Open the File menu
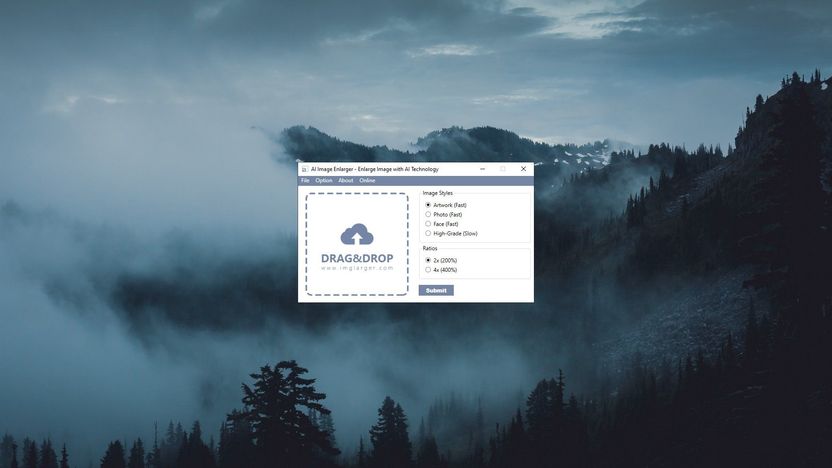This screenshot has height=468, width=832. (305, 180)
